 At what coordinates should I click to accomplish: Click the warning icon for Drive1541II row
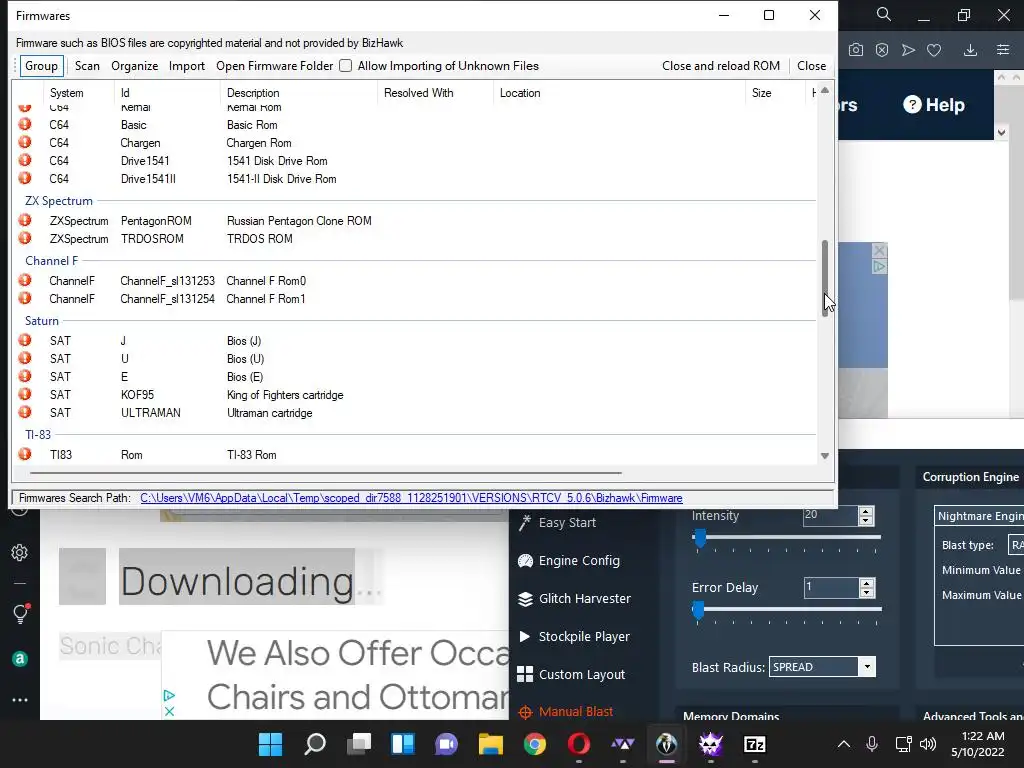coord(25,178)
